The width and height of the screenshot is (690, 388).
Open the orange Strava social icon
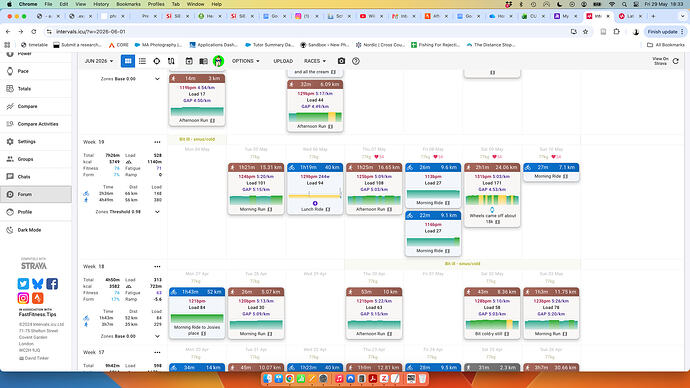pos(38,298)
